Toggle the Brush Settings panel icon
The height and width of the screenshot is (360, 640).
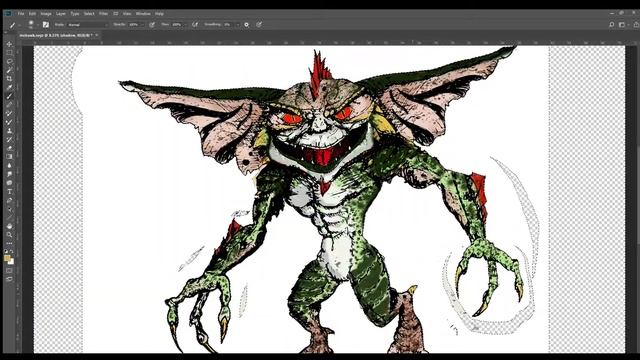[x=46, y=25]
